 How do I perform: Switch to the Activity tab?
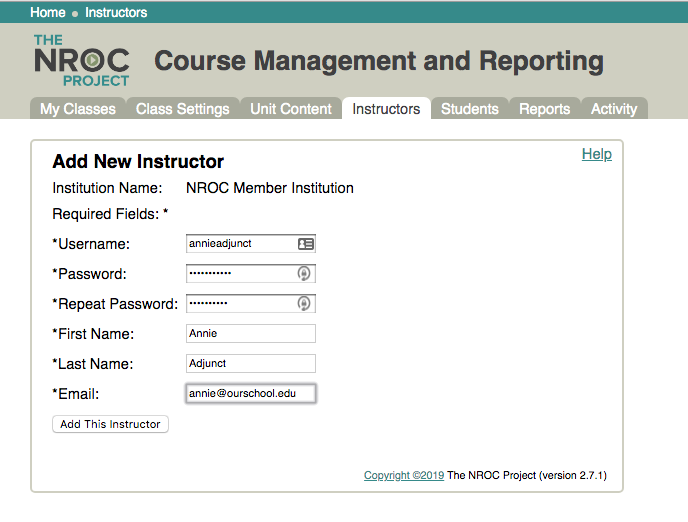coord(614,108)
